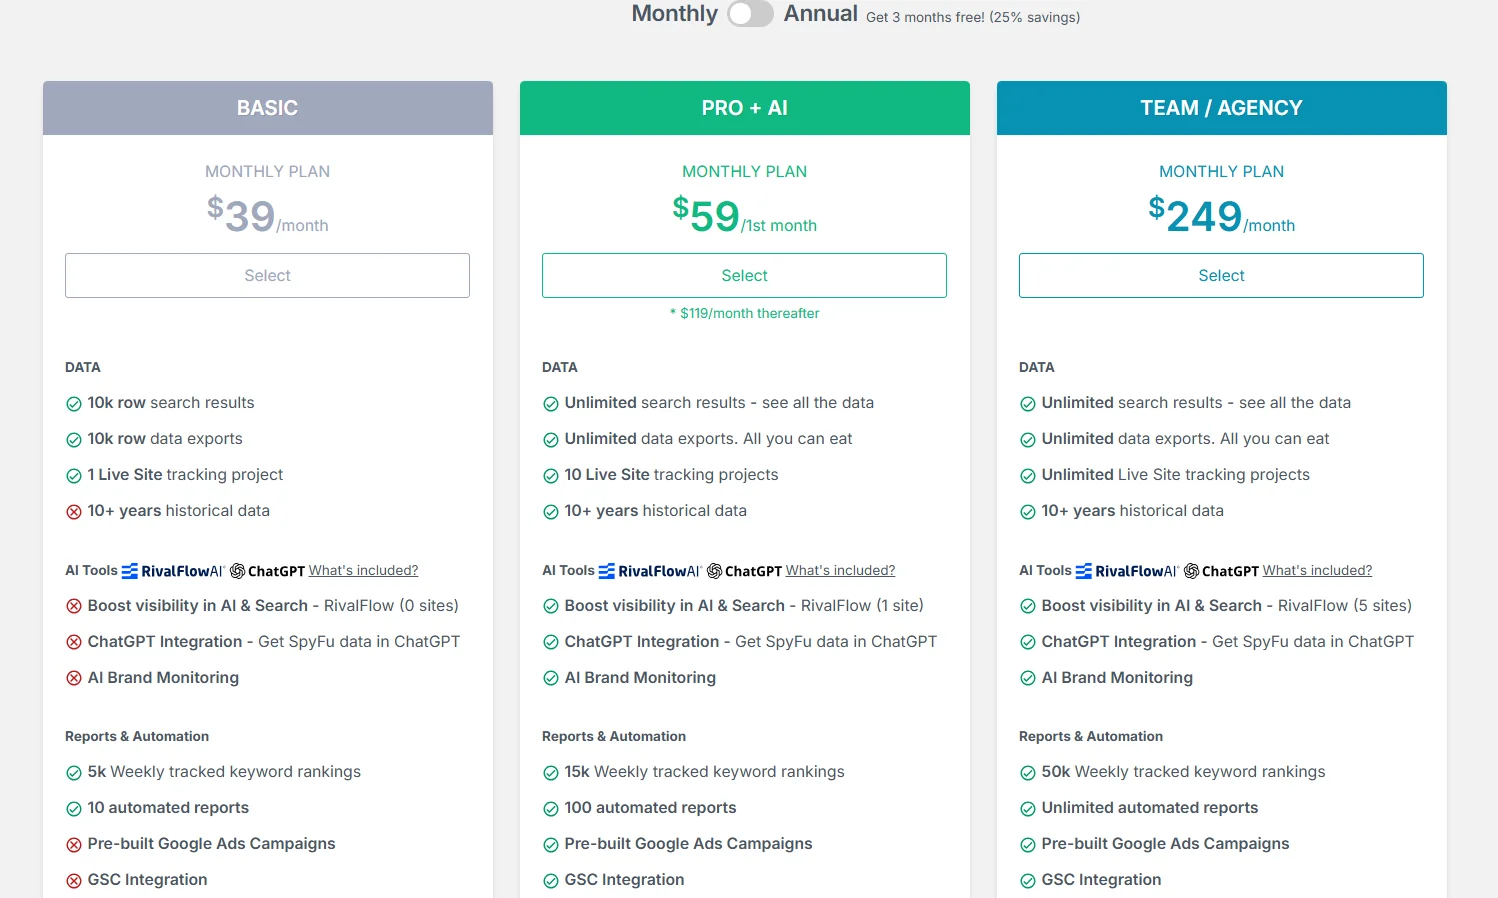Click green check beside 50k Weekly tracked keyword rankings
The width and height of the screenshot is (1498, 898).
click(x=1028, y=773)
